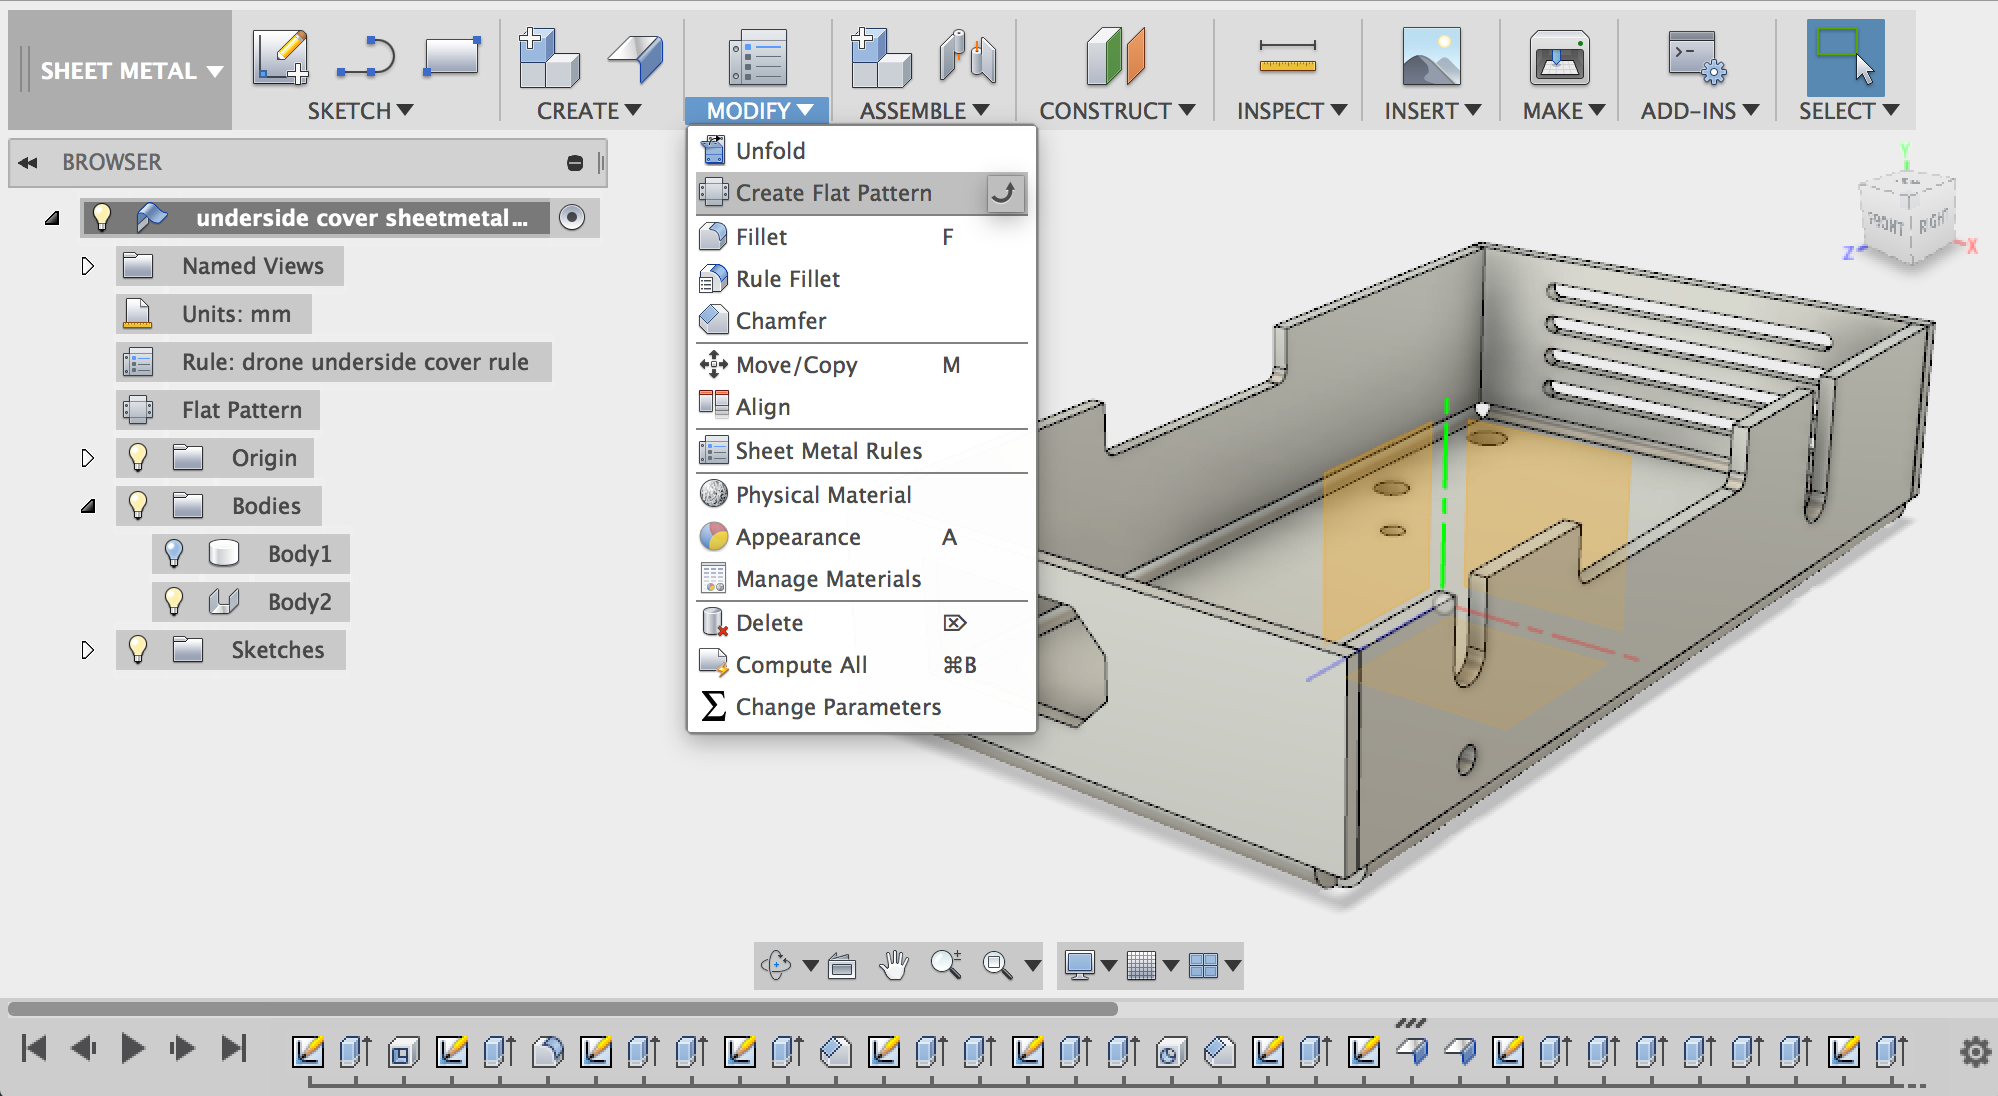
Task: Expand the Named Views folder
Action: (x=88, y=266)
